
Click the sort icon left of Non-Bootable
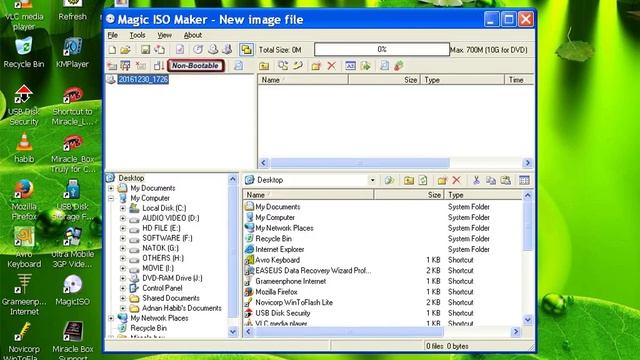[159, 66]
